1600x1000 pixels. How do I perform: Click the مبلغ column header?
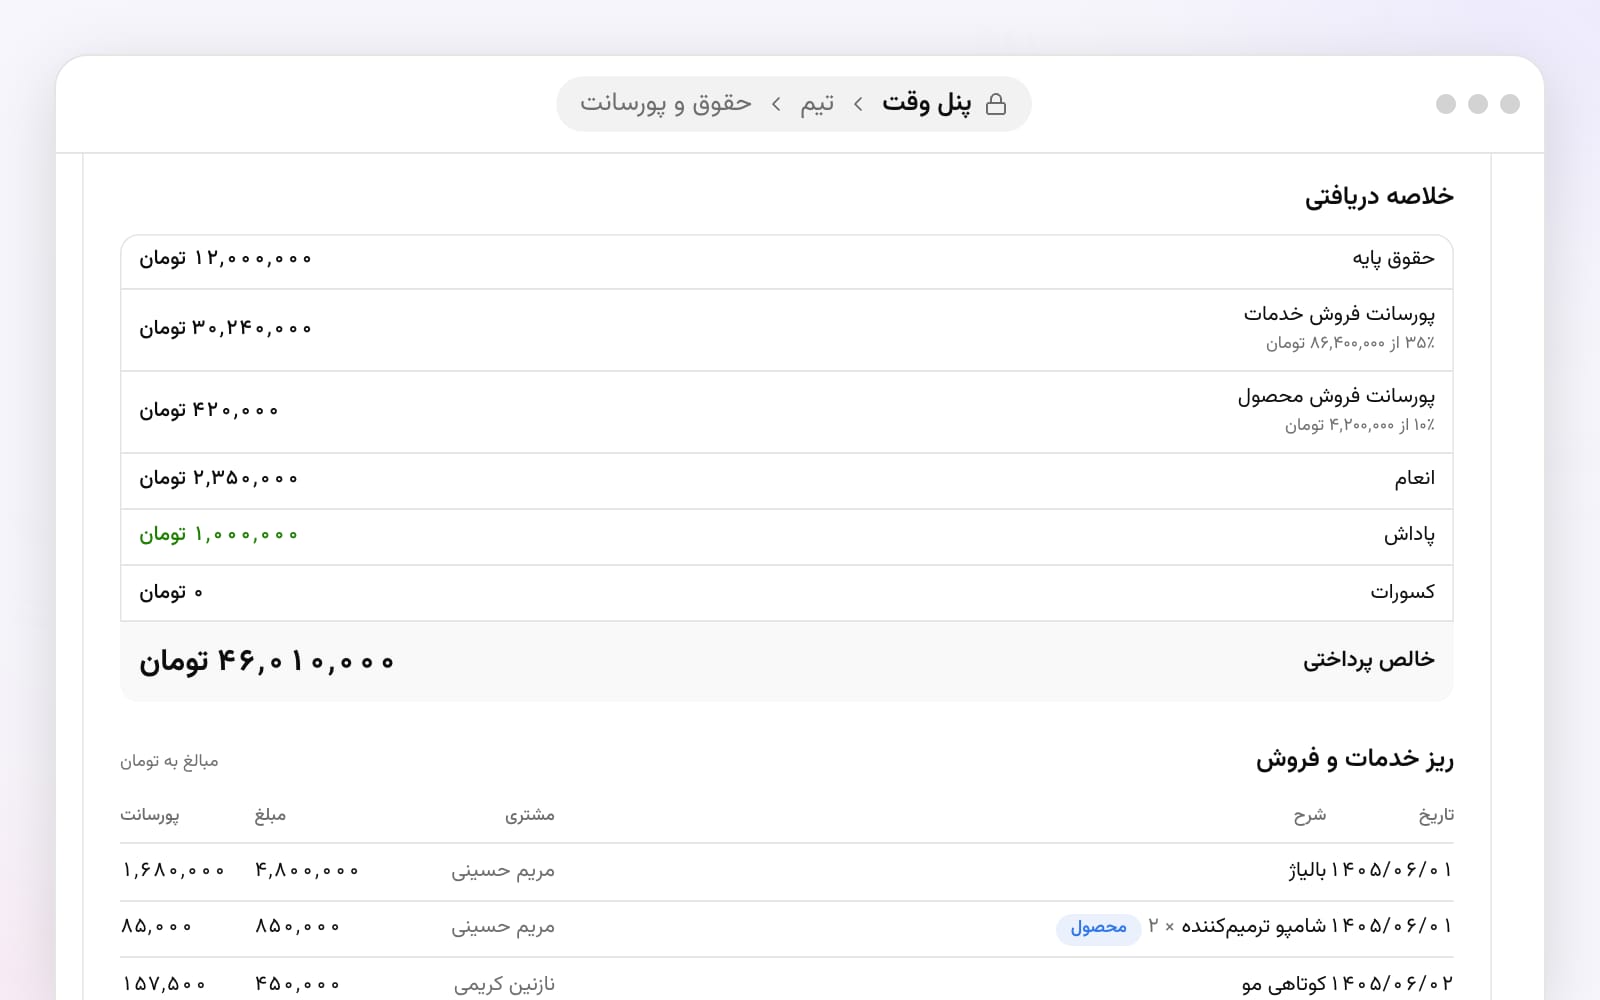pos(270,815)
